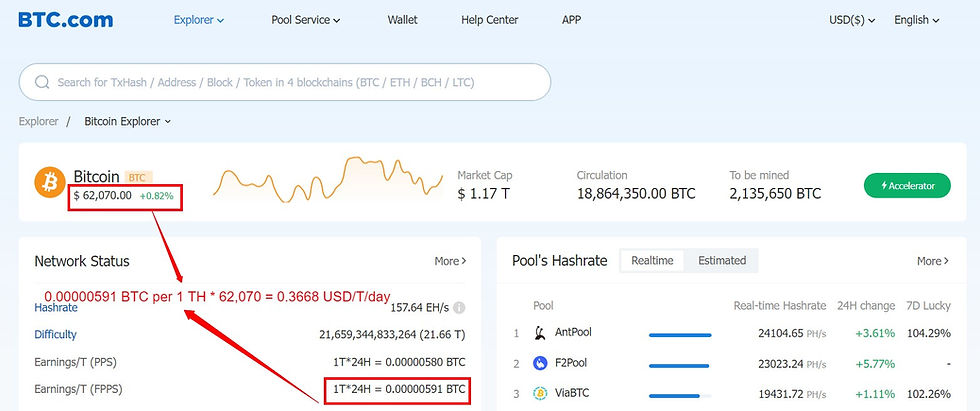Click the PPS earnings 0.00000580 BTC value
Image resolution: width=980 pixels, height=411 pixels.
pos(399,362)
